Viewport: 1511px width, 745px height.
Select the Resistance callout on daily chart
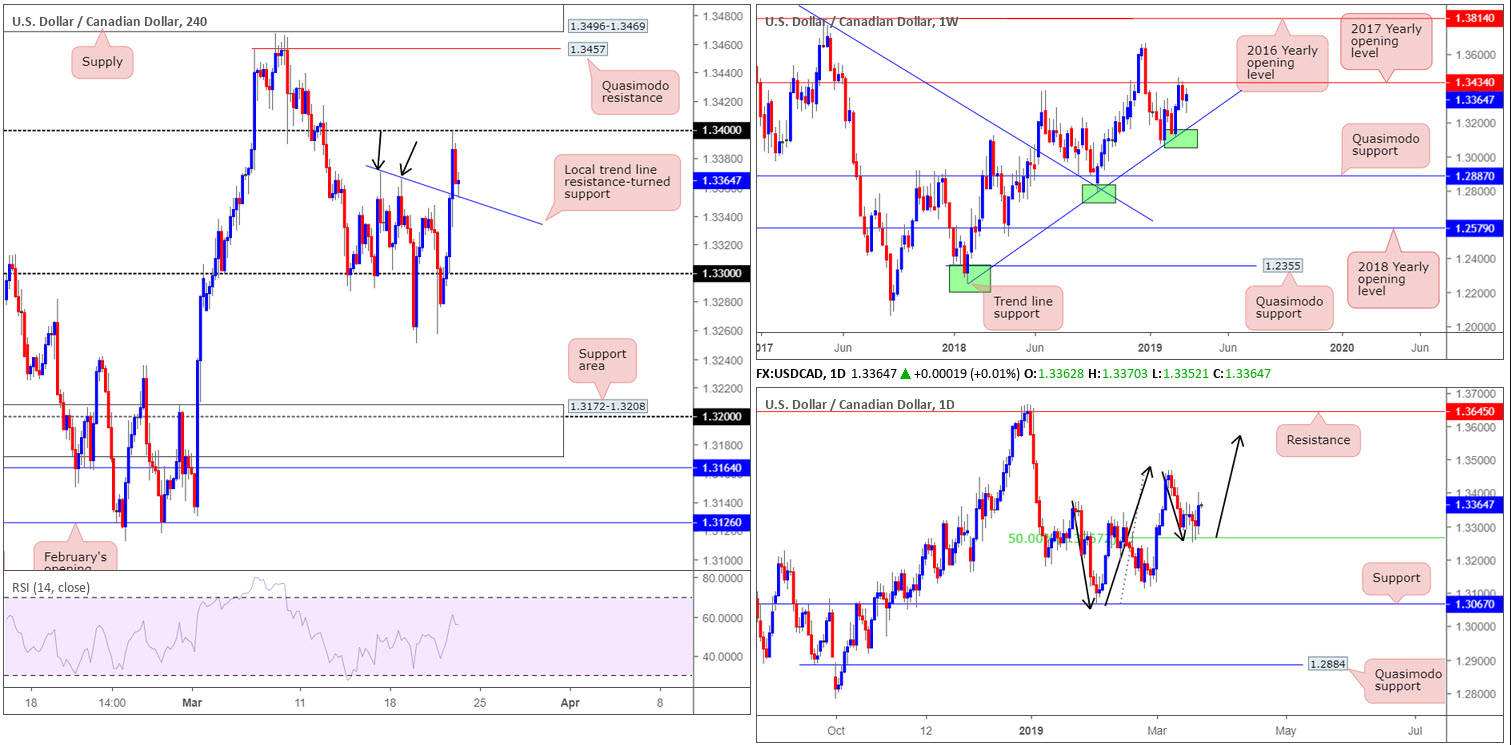tap(1318, 439)
